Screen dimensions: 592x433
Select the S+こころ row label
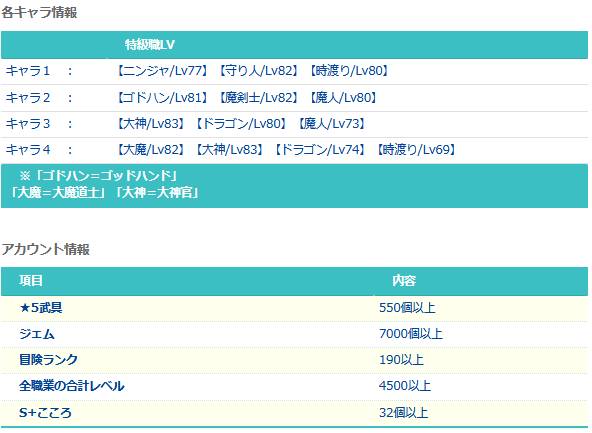tap(45, 412)
